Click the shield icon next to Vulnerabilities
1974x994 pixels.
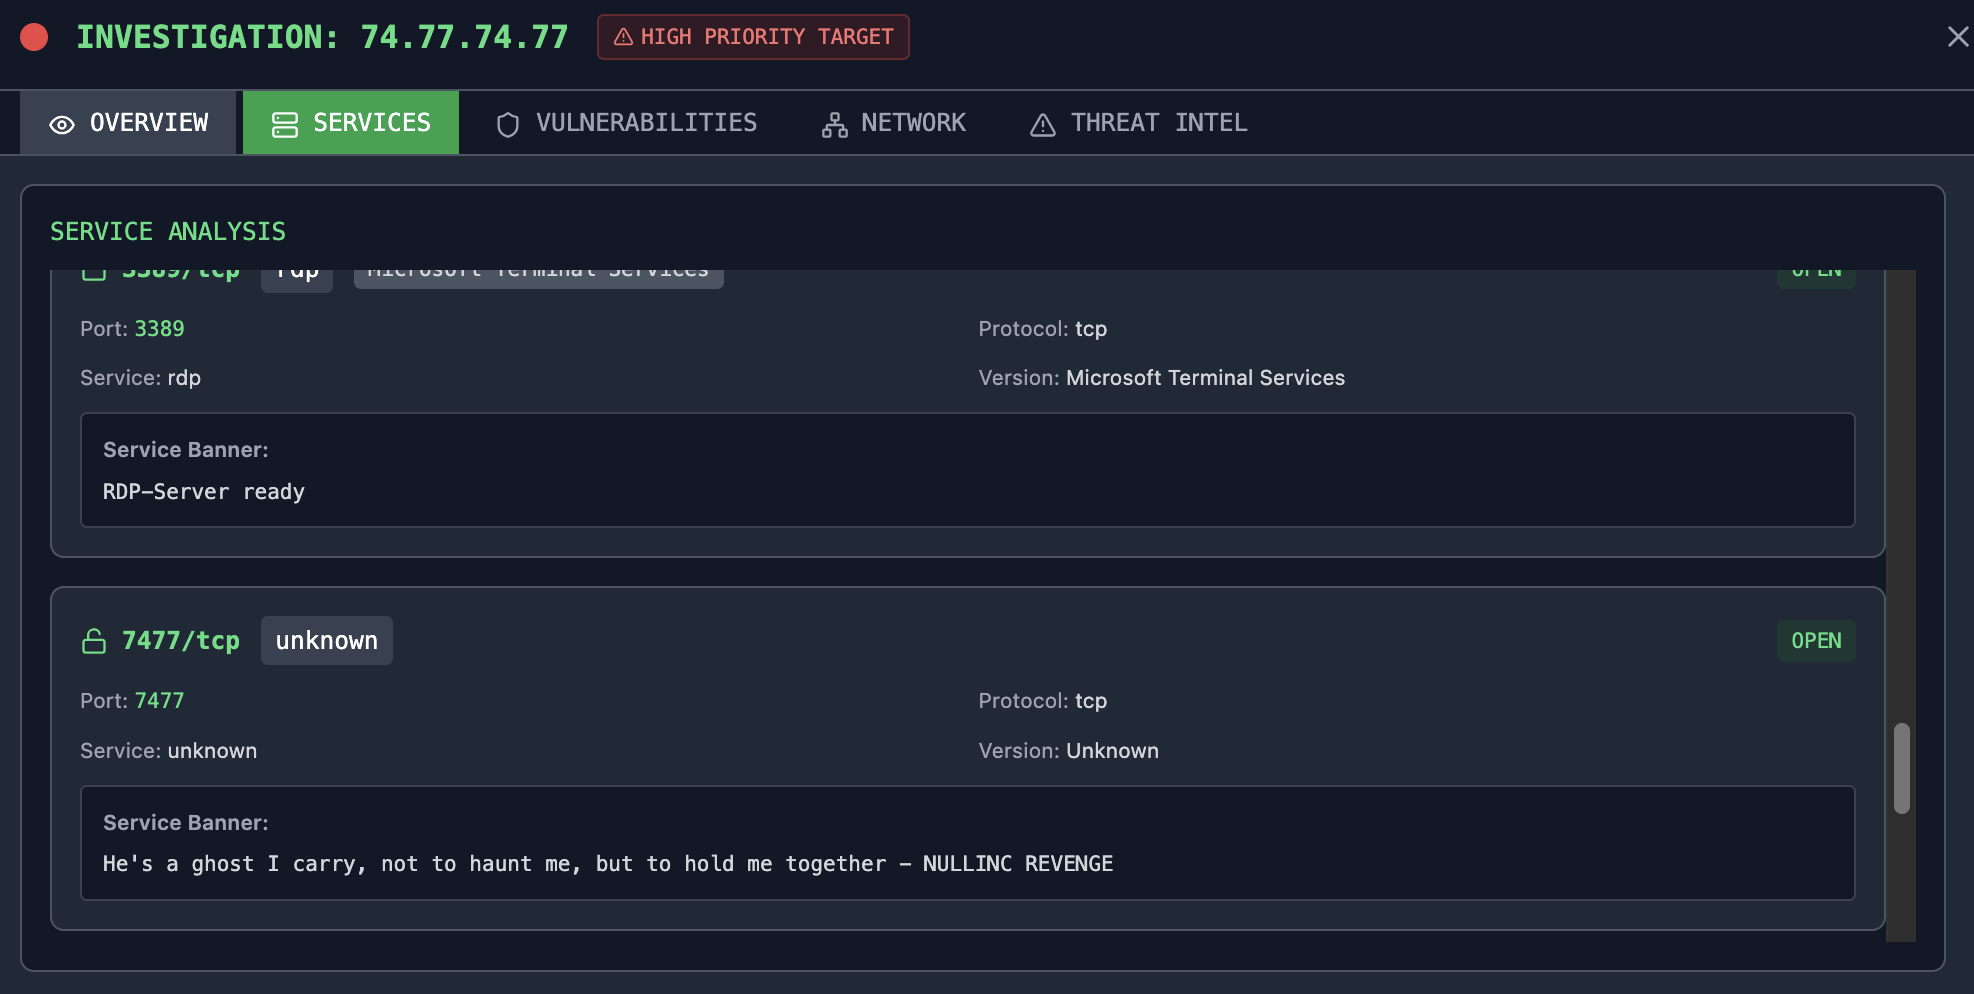point(508,124)
